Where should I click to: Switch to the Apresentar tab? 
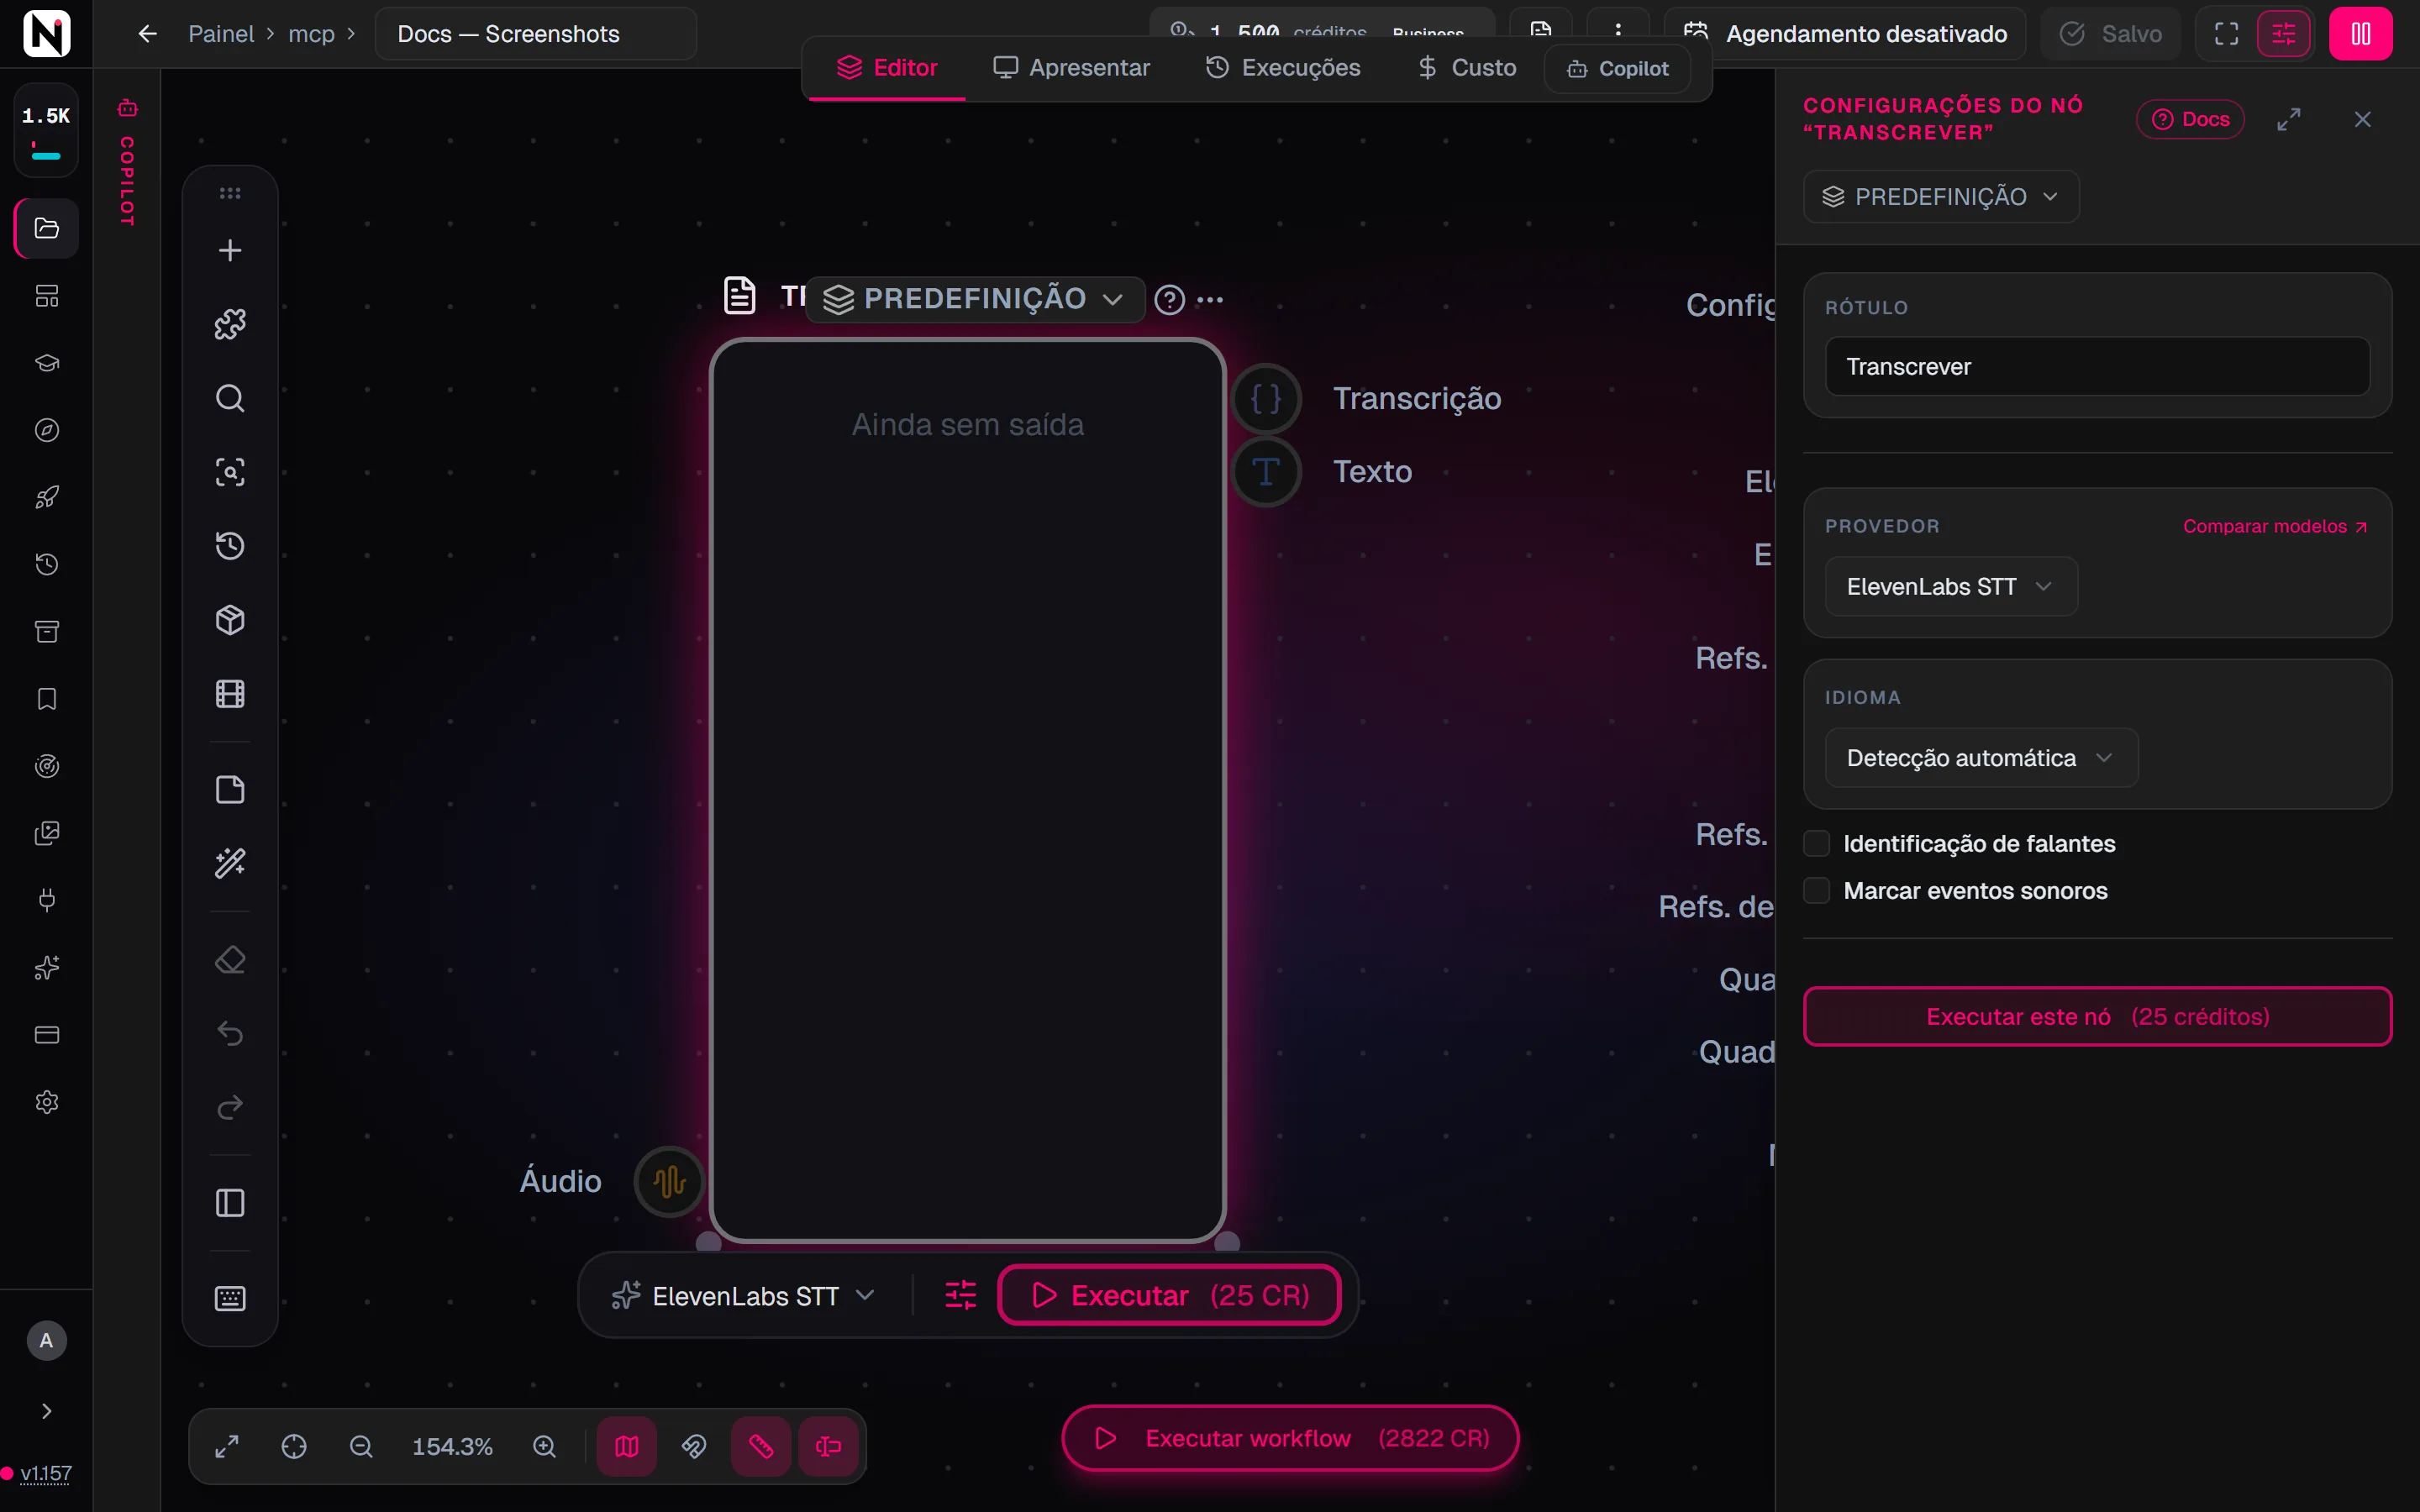coord(1071,68)
